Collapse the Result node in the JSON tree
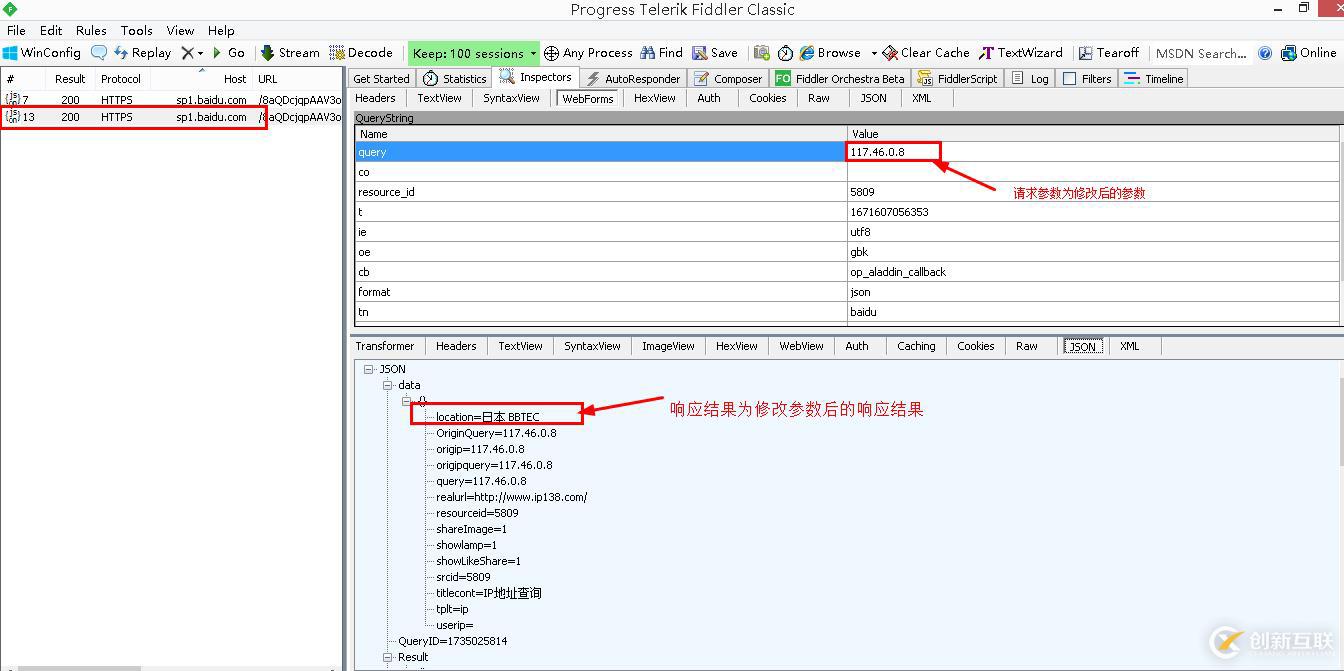Screen dimensions: 1344x671 click(x=388, y=657)
